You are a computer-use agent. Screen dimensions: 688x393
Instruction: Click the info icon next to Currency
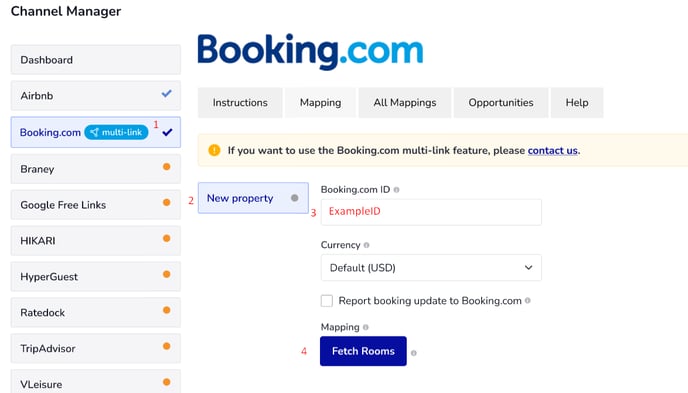pyautogui.click(x=366, y=245)
